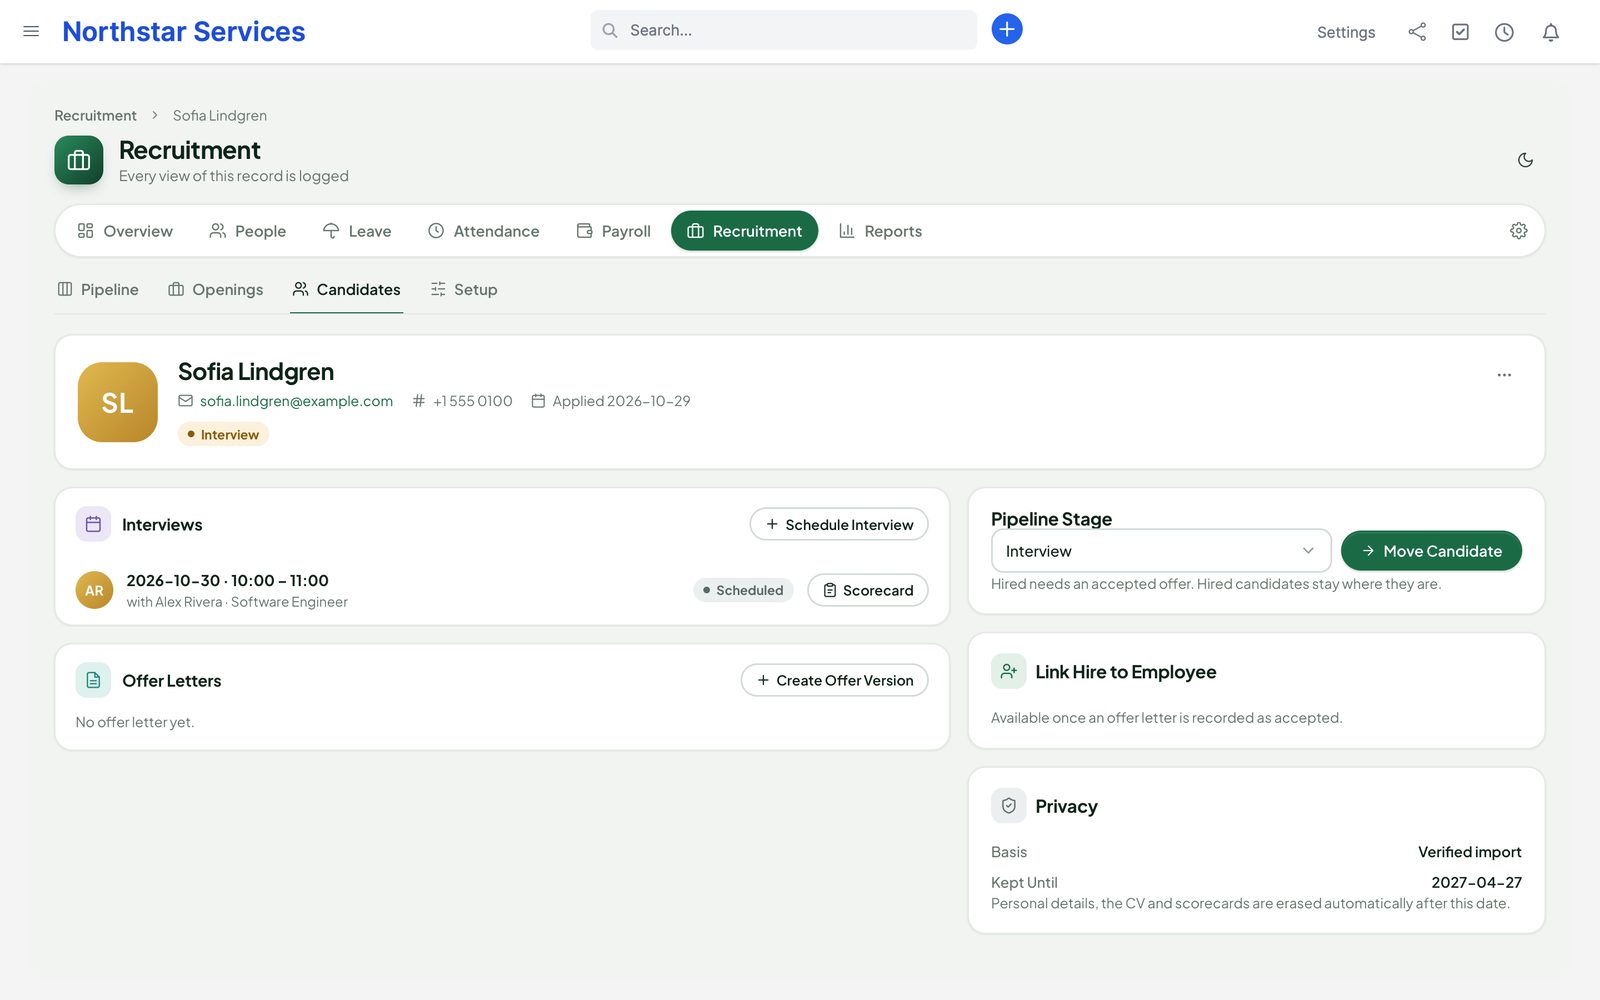Open the hamburger navigation menu
The width and height of the screenshot is (1600, 1000).
click(x=31, y=31)
